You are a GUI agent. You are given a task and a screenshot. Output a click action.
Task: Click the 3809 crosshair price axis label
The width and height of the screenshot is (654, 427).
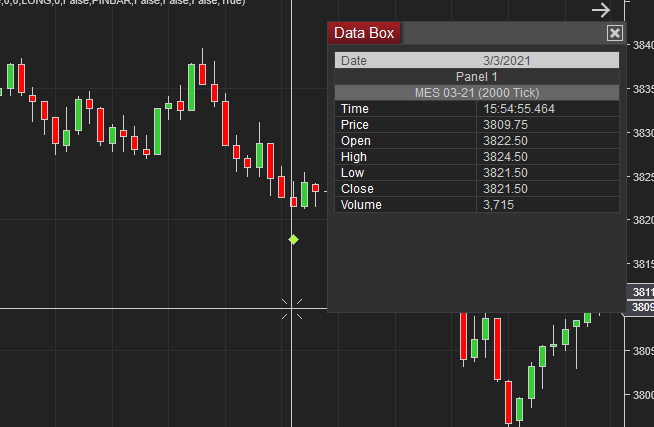641,307
